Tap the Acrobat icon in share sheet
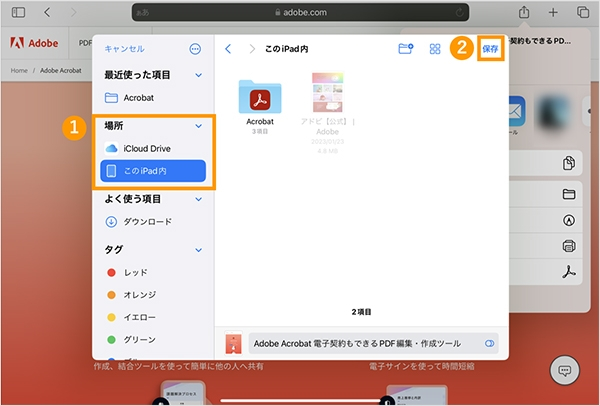The image size is (600, 406). (x=569, y=272)
